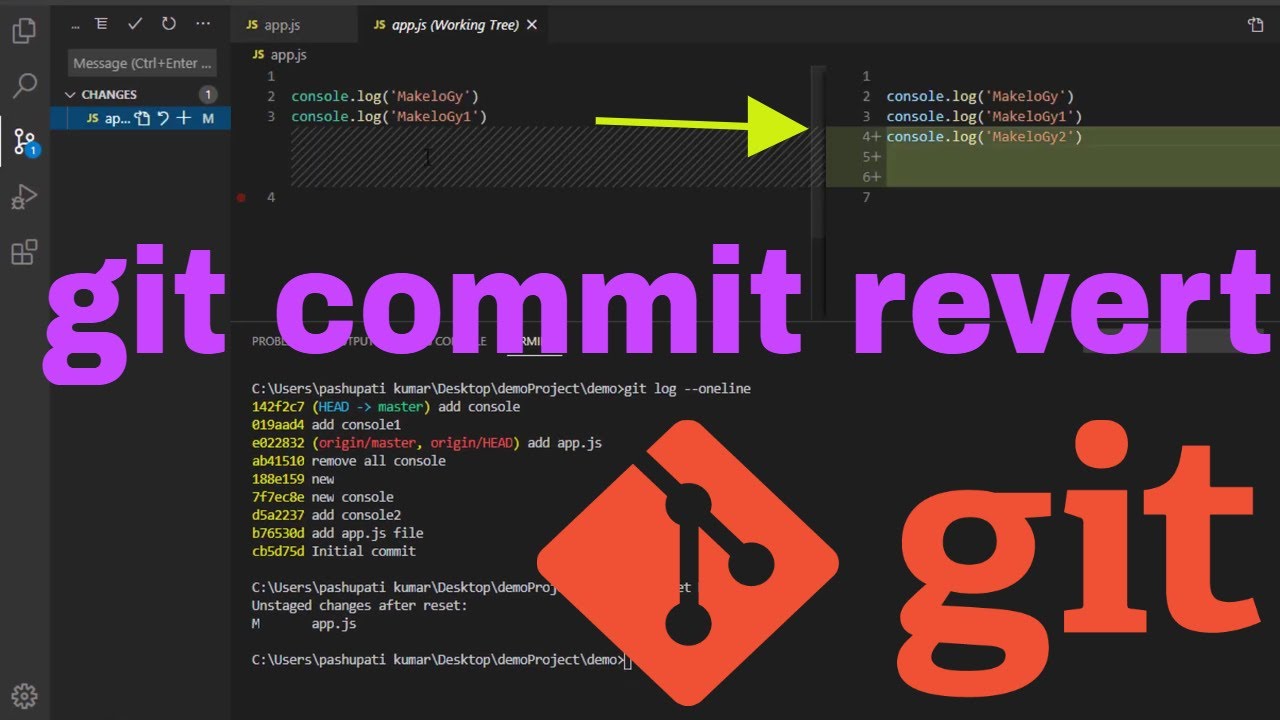The image size is (1280, 720).
Task: Open the Manage settings gear
Action: (24, 696)
